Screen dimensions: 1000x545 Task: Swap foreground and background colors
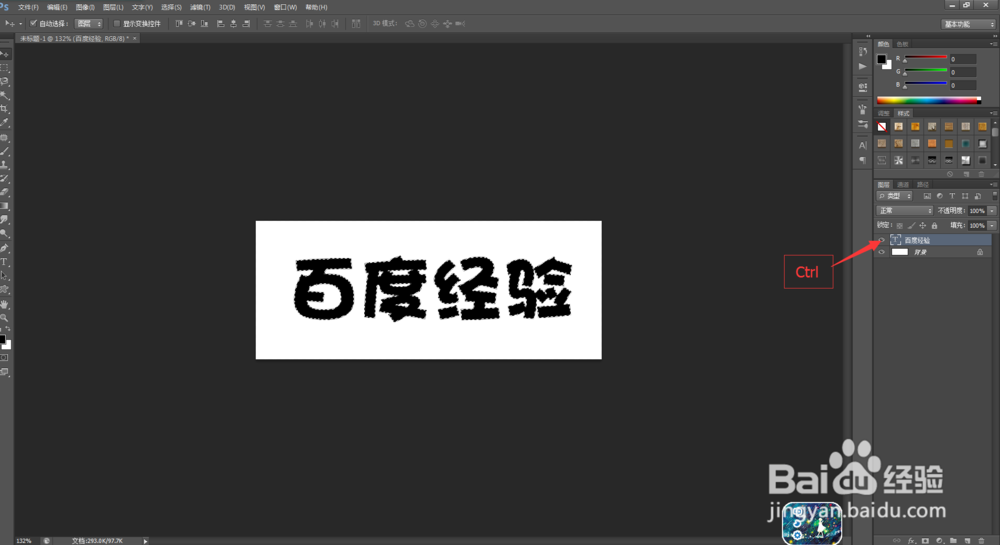[8, 329]
